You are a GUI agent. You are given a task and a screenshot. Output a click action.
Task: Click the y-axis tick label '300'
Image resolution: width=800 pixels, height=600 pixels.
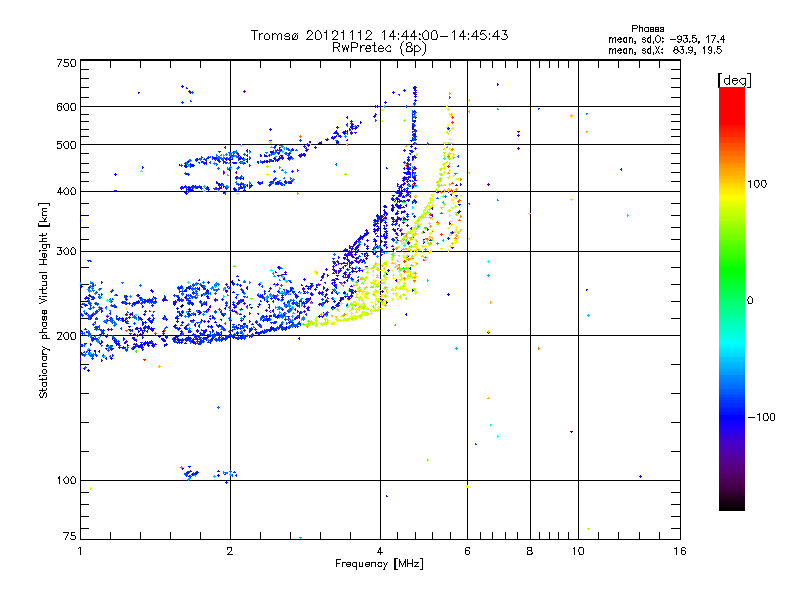point(66,251)
